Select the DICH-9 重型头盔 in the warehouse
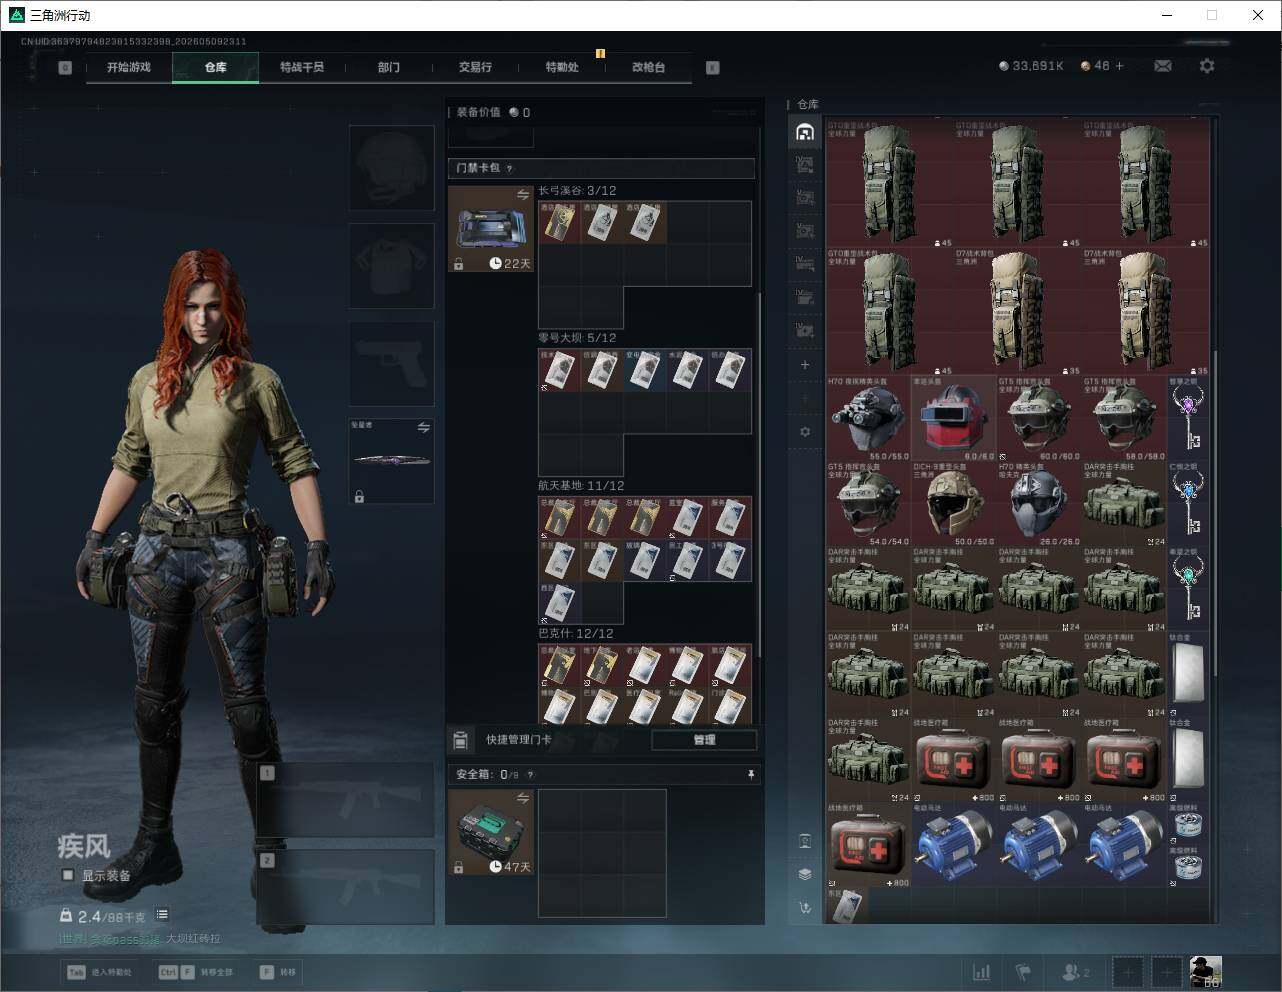 [x=953, y=503]
